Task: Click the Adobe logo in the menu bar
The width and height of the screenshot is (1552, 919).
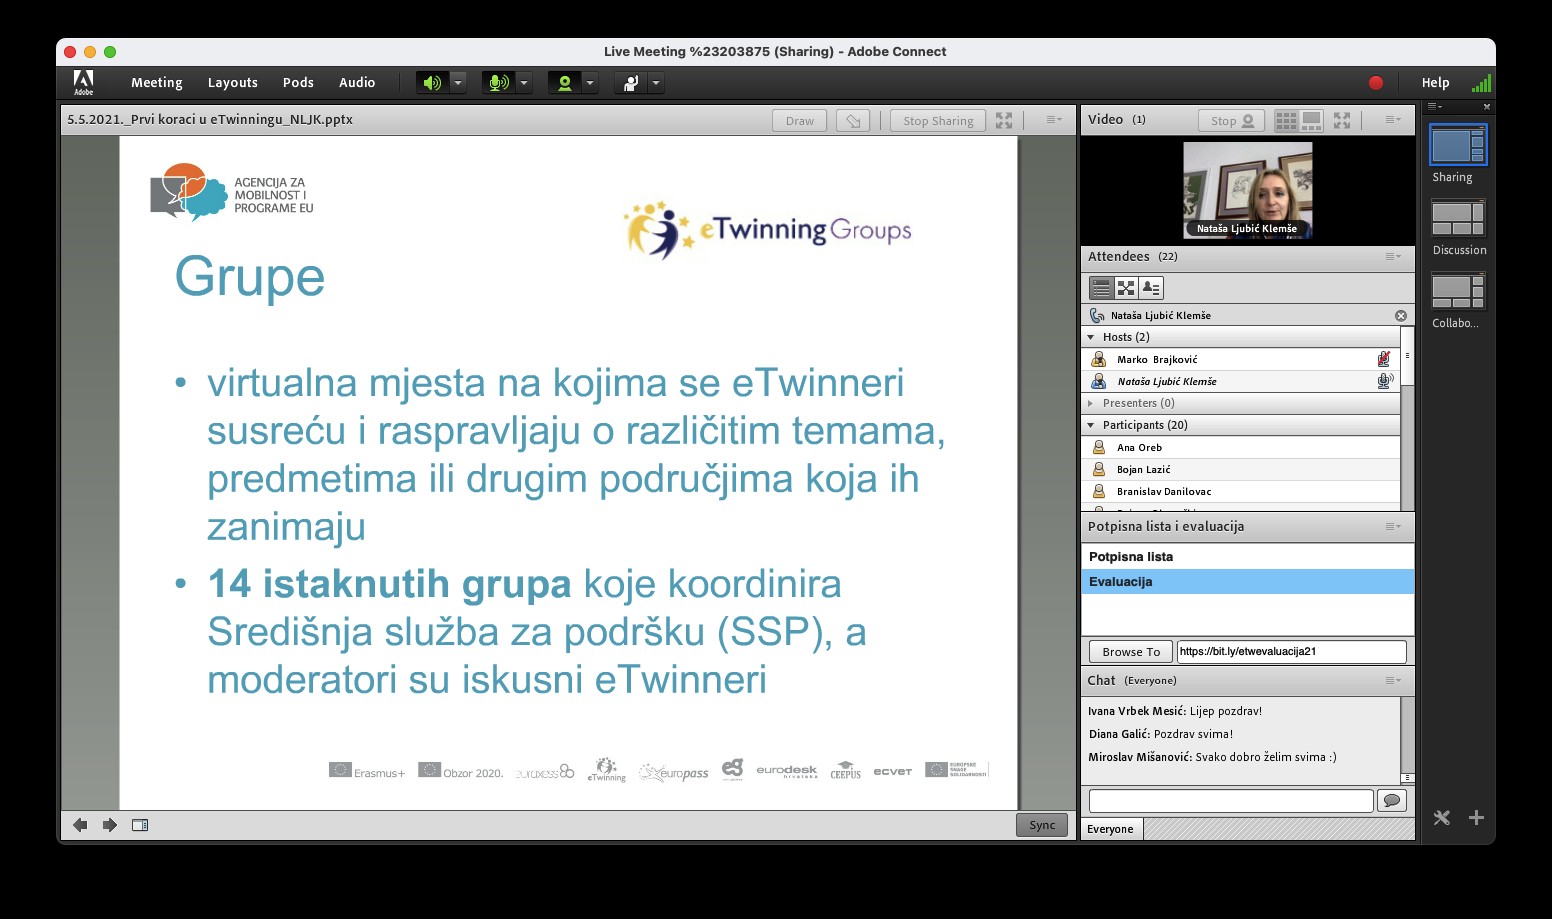Action: [84, 82]
